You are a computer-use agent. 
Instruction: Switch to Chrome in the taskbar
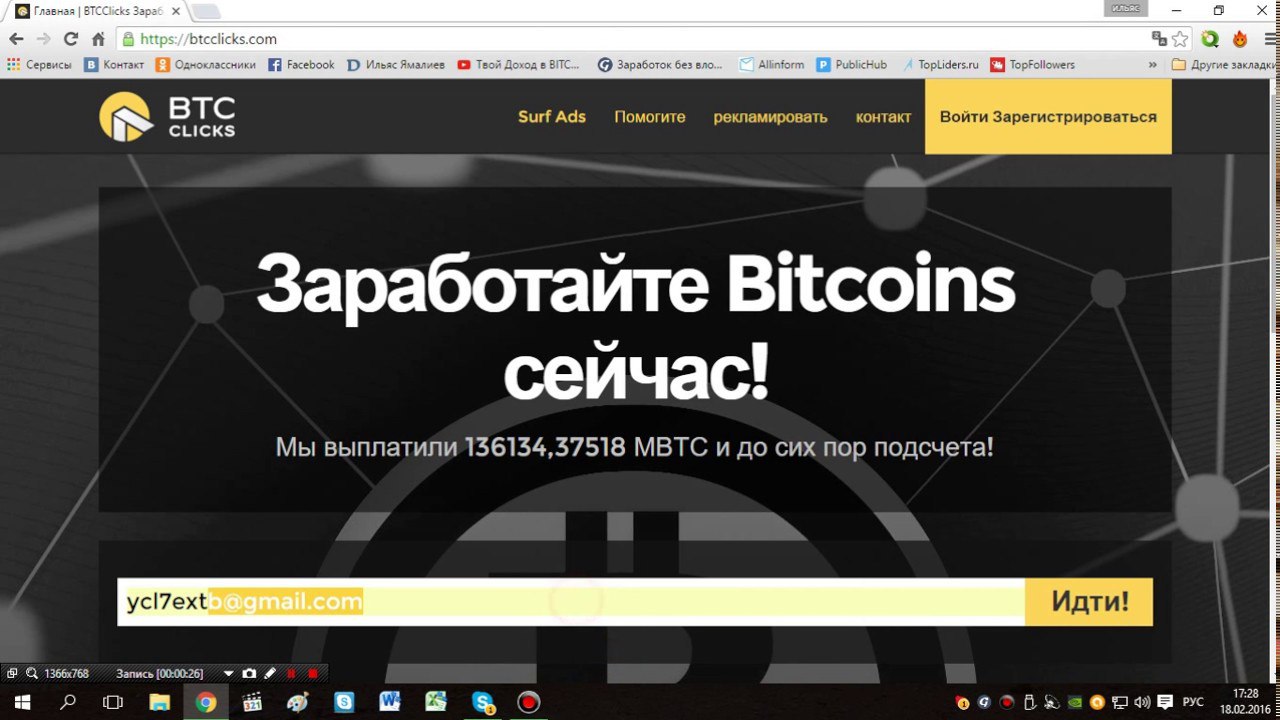[205, 703]
